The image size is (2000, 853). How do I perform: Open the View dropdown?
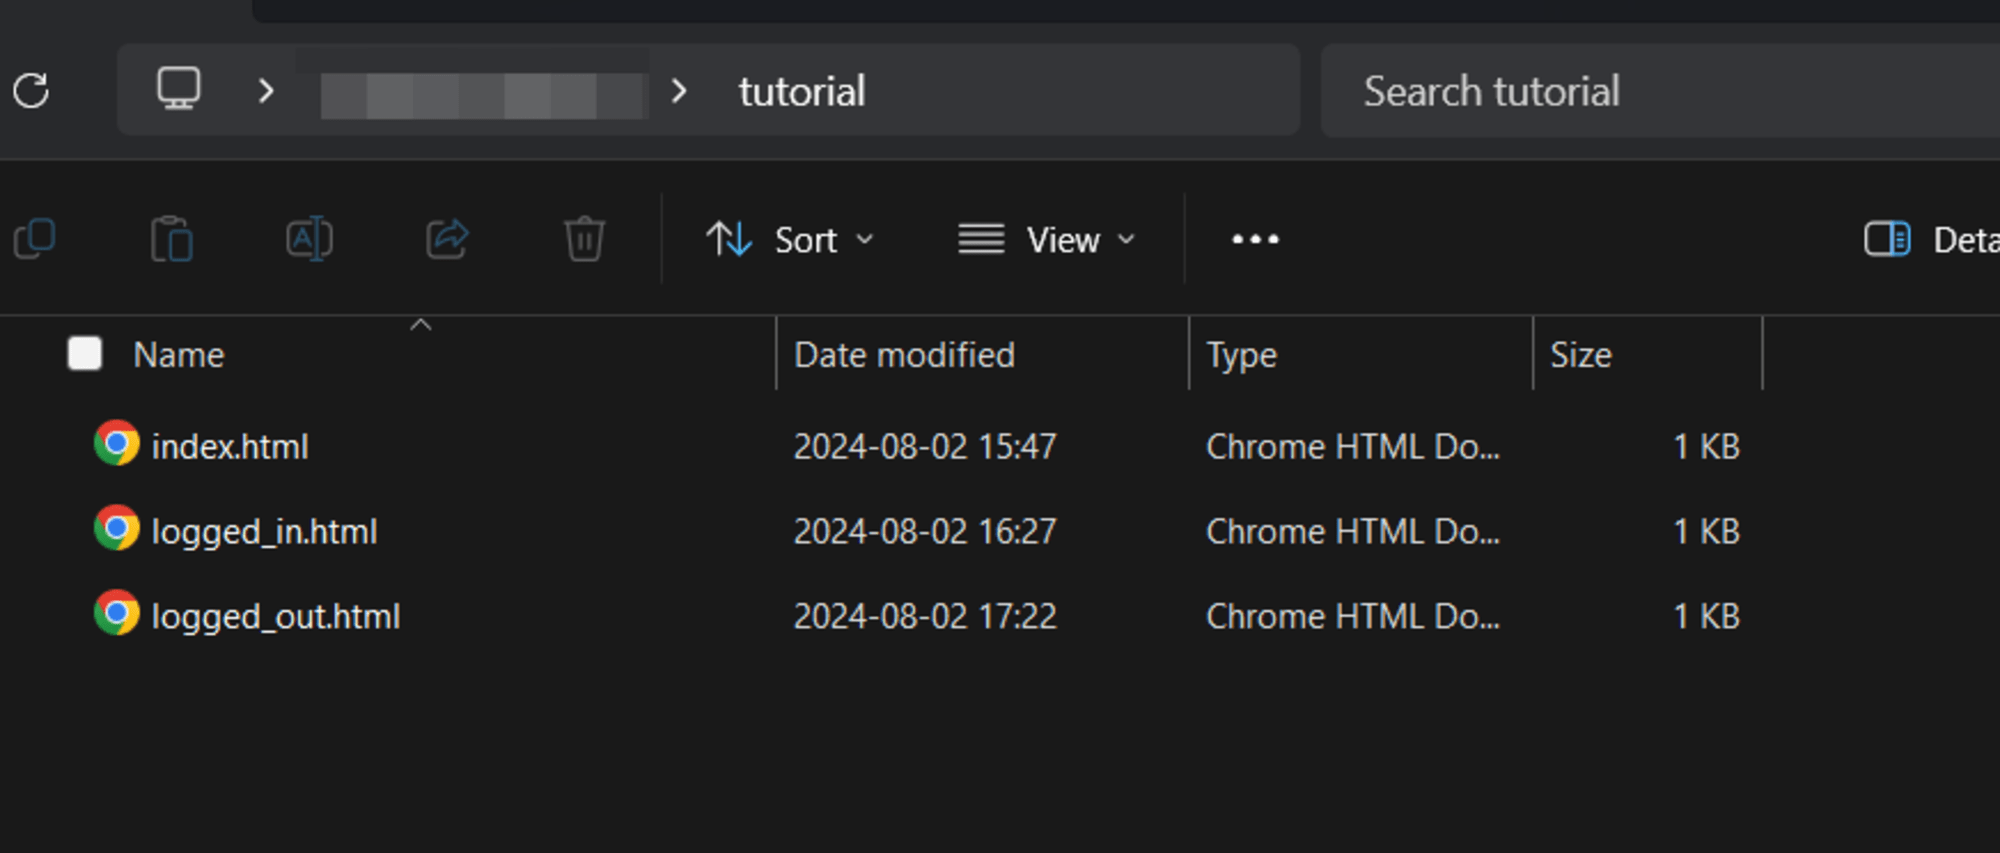[1047, 240]
